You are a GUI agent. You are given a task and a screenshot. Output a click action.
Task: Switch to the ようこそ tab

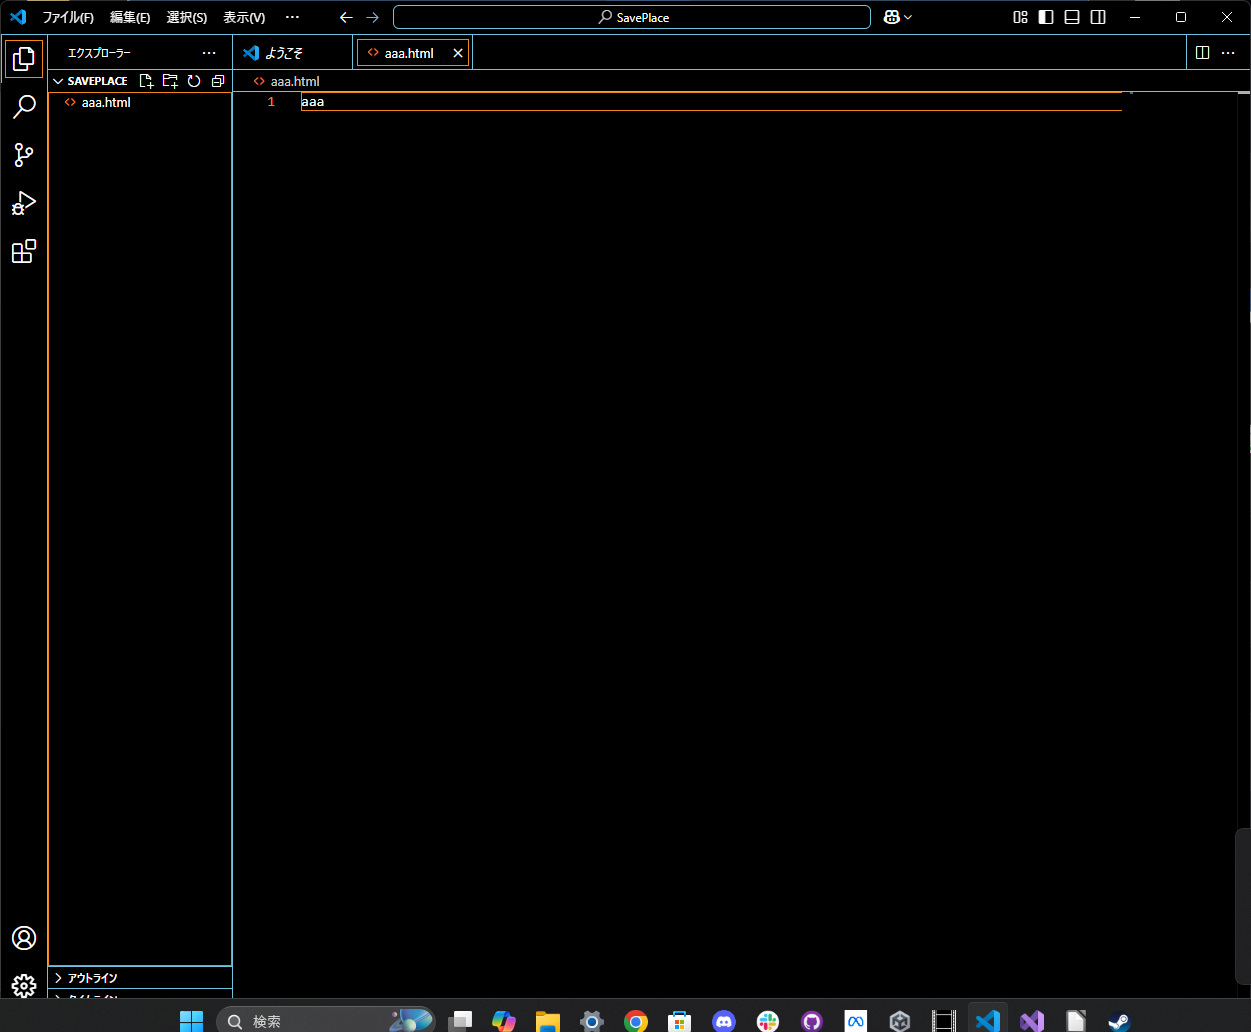coord(292,53)
